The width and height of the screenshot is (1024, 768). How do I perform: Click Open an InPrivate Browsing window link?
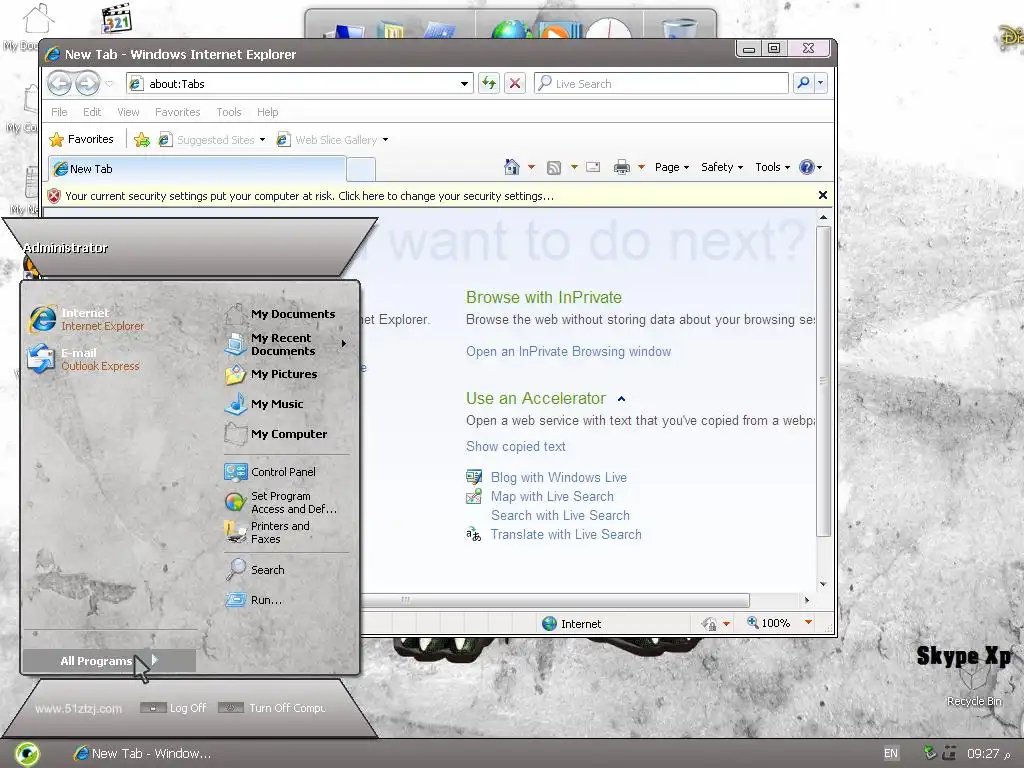pos(568,351)
